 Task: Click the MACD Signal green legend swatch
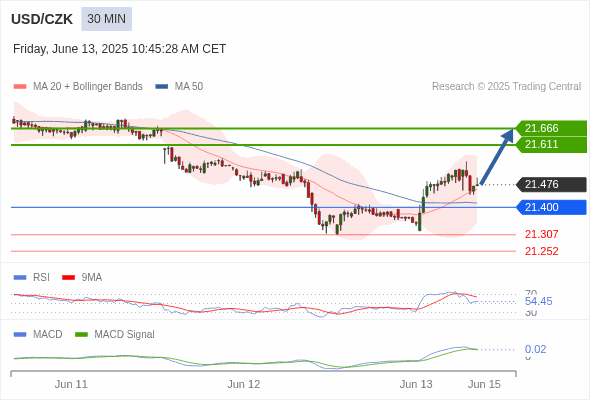click(x=81, y=335)
